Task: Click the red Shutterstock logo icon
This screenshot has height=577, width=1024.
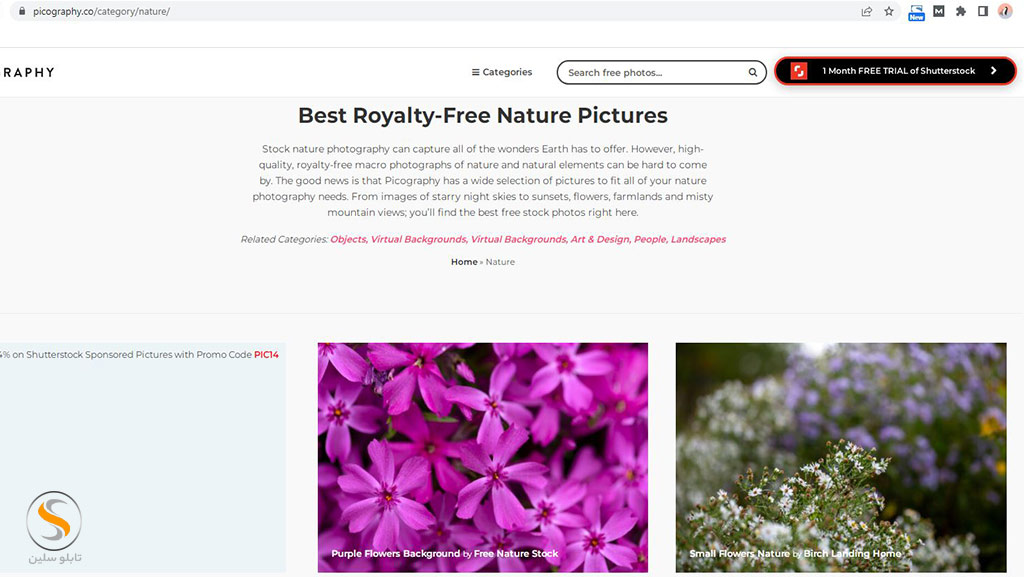Action: (x=799, y=71)
